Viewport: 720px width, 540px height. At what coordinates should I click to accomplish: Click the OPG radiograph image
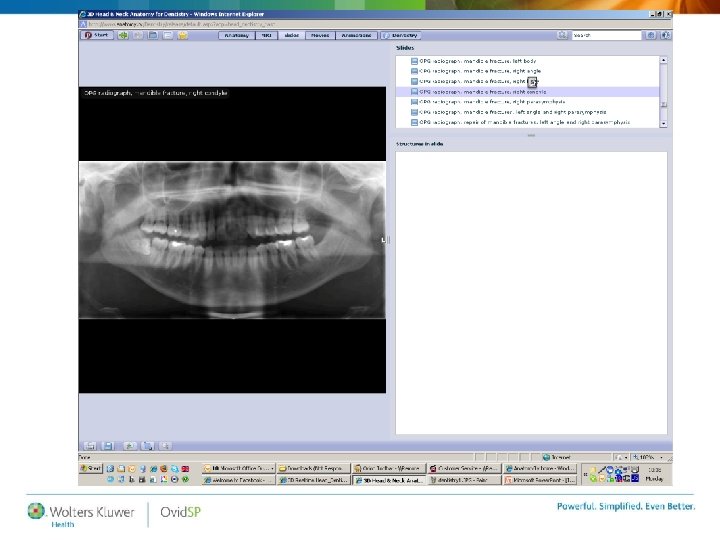(x=232, y=240)
